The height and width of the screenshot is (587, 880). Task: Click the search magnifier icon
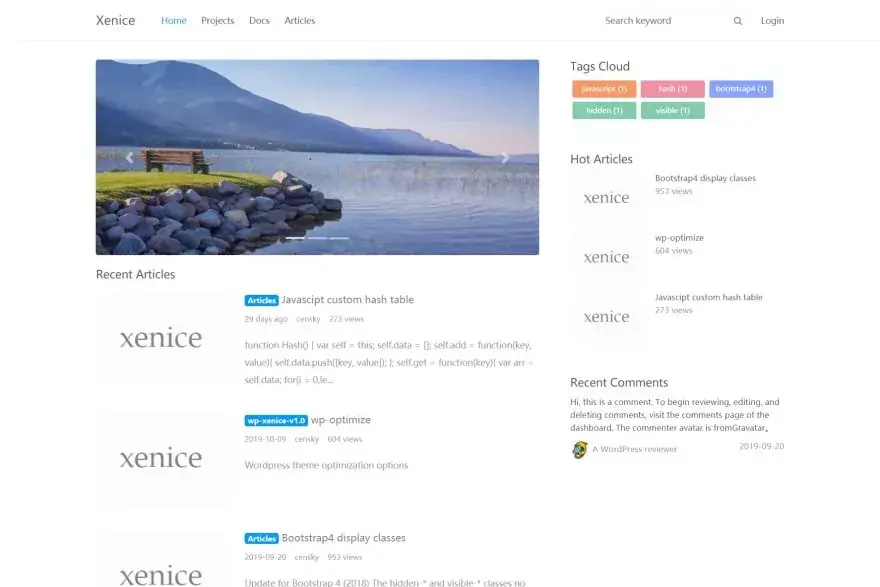point(737,21)
